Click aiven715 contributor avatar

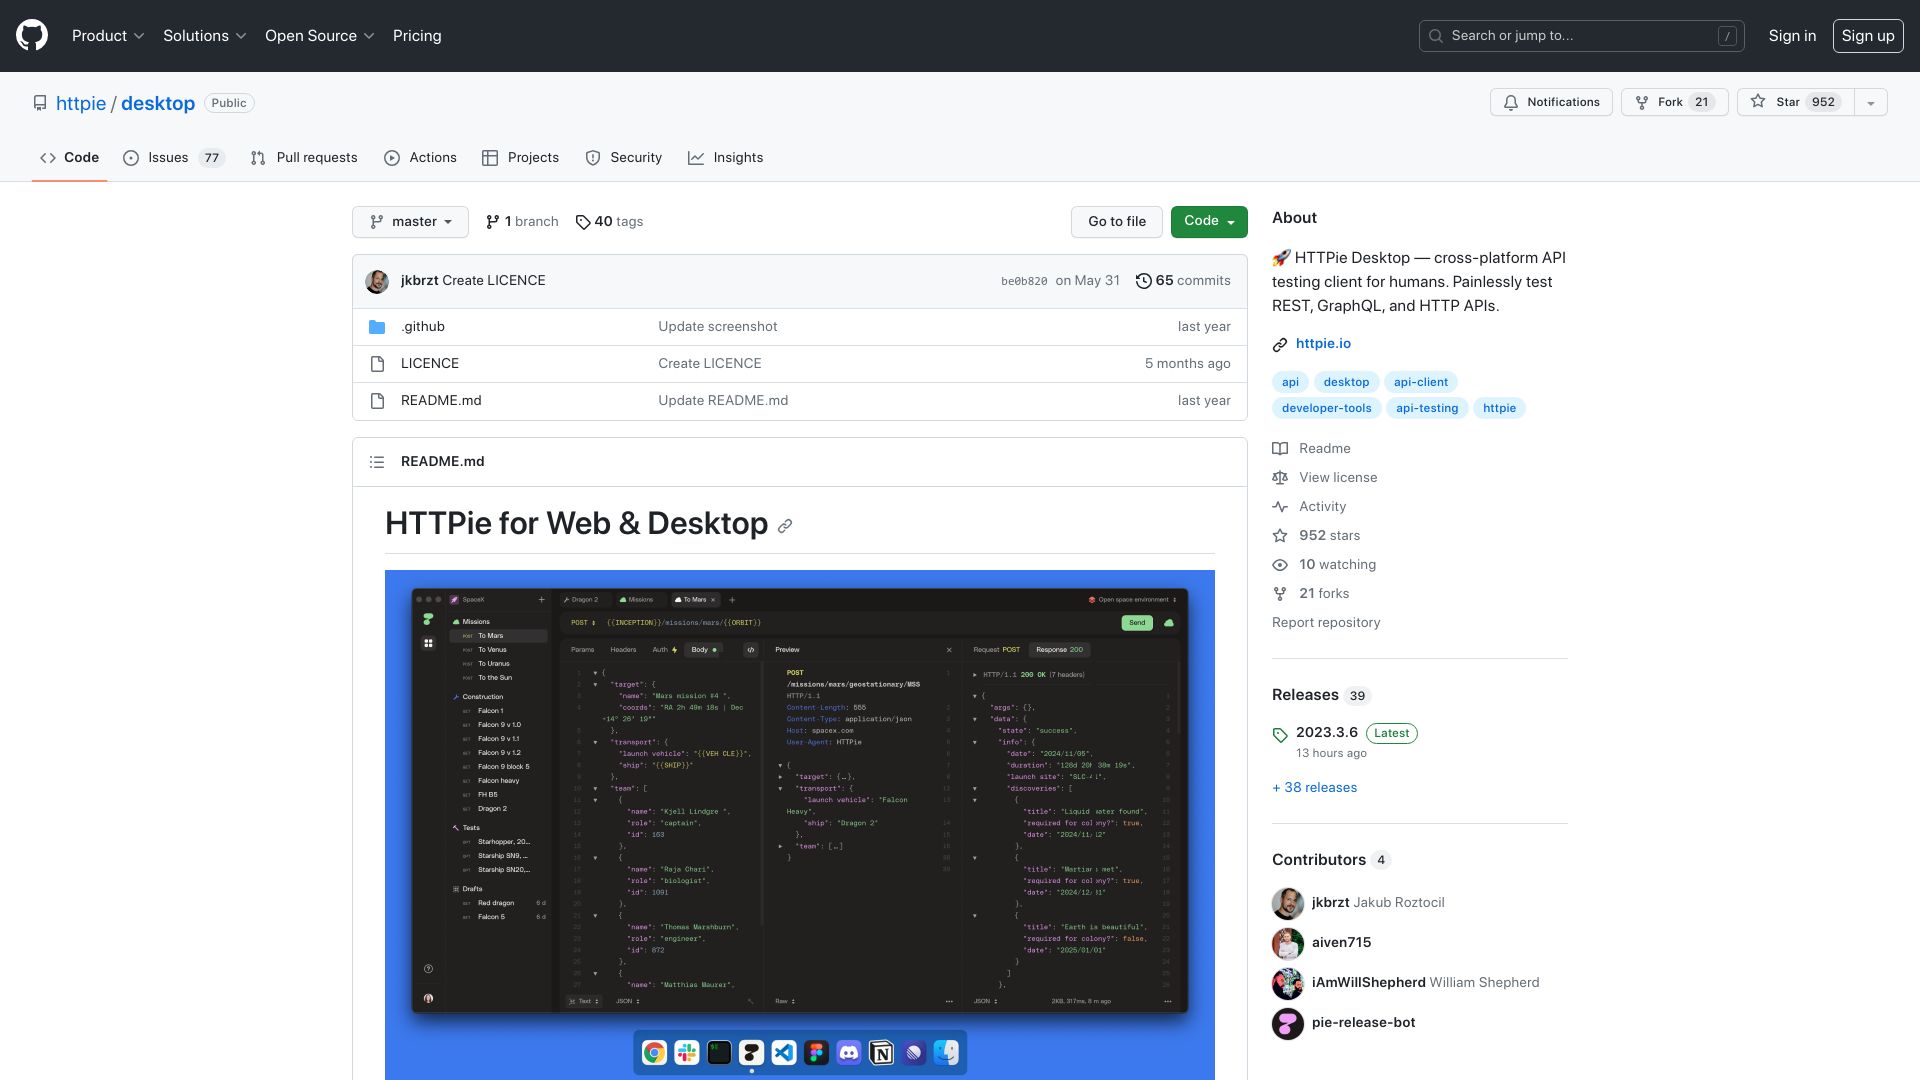pos(1288,943)
